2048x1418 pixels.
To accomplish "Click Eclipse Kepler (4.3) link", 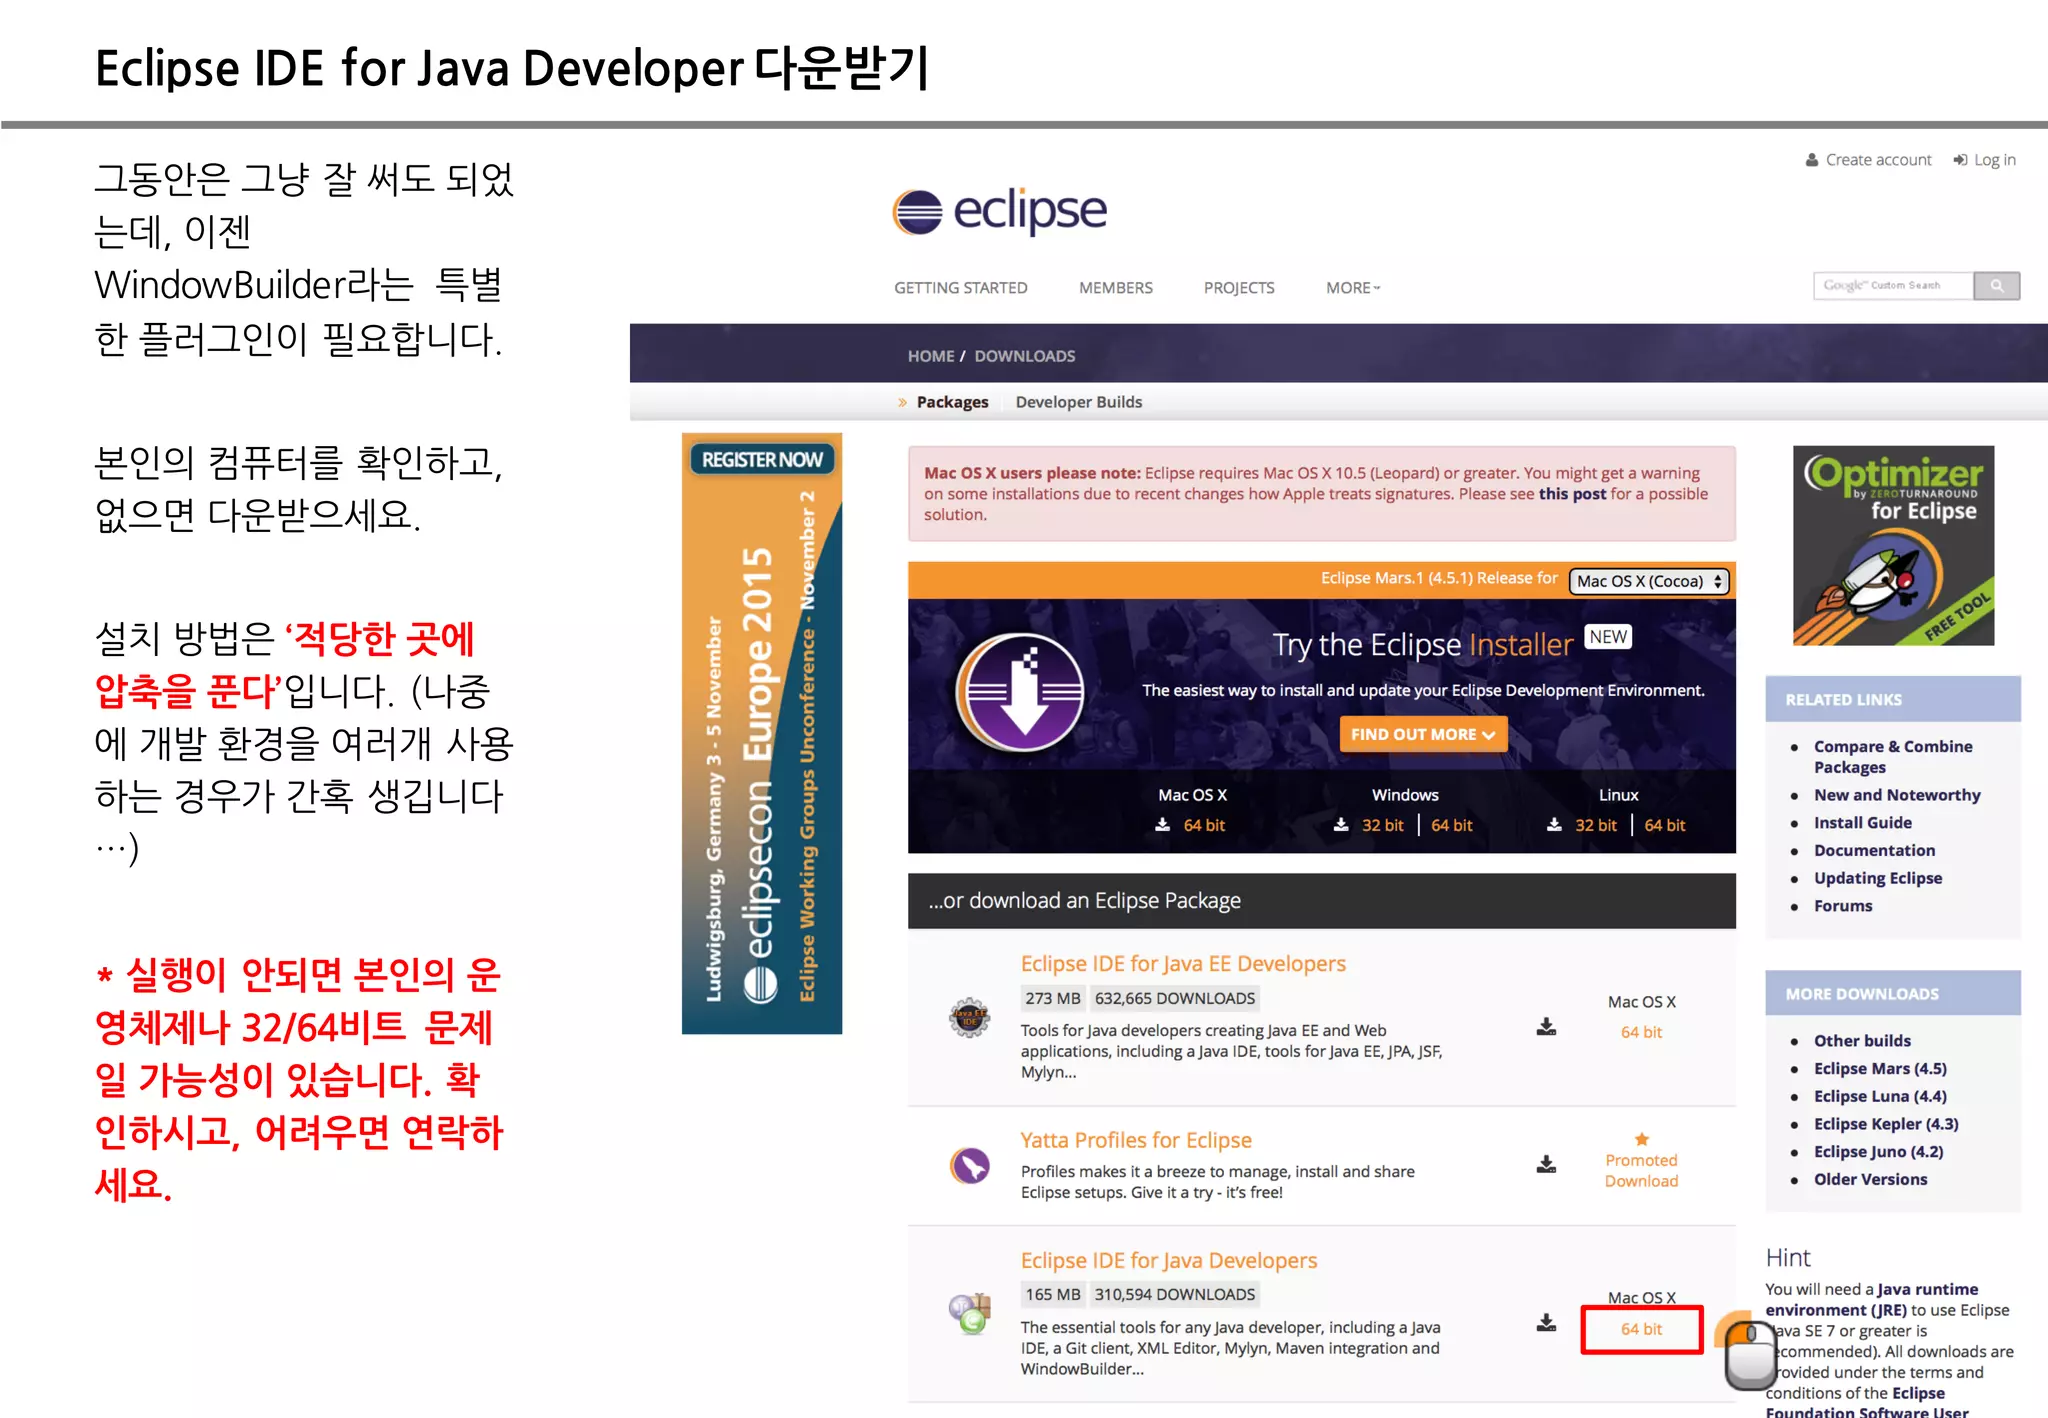I will (x=1886, y=1124).
